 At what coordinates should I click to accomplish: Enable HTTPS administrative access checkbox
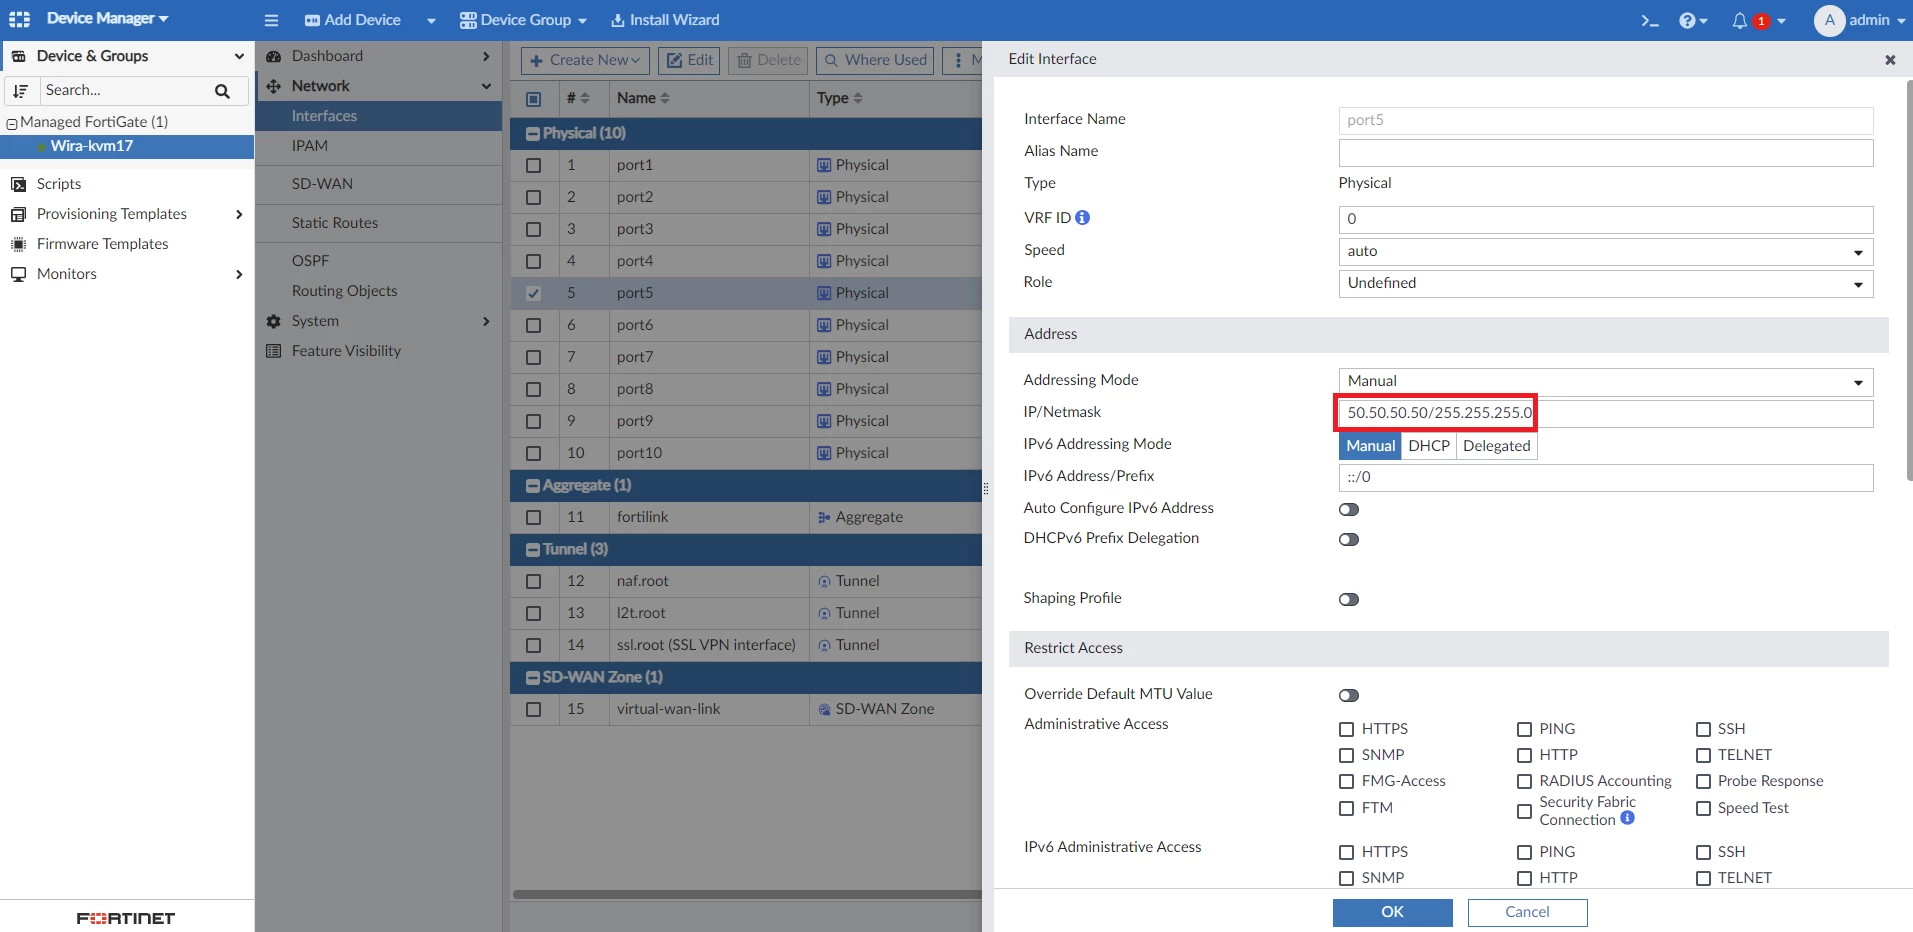[x=1347, y=730]
